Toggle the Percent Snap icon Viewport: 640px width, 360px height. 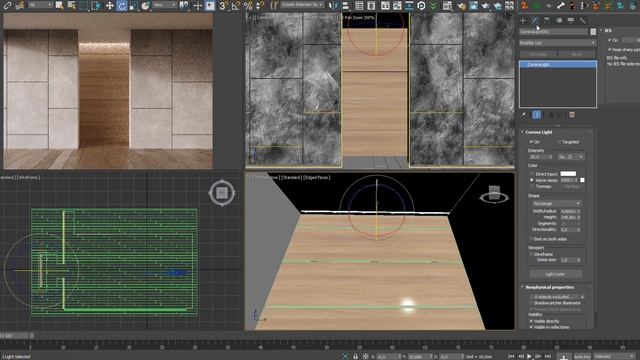pyautogui.click(x=248, y=6)
